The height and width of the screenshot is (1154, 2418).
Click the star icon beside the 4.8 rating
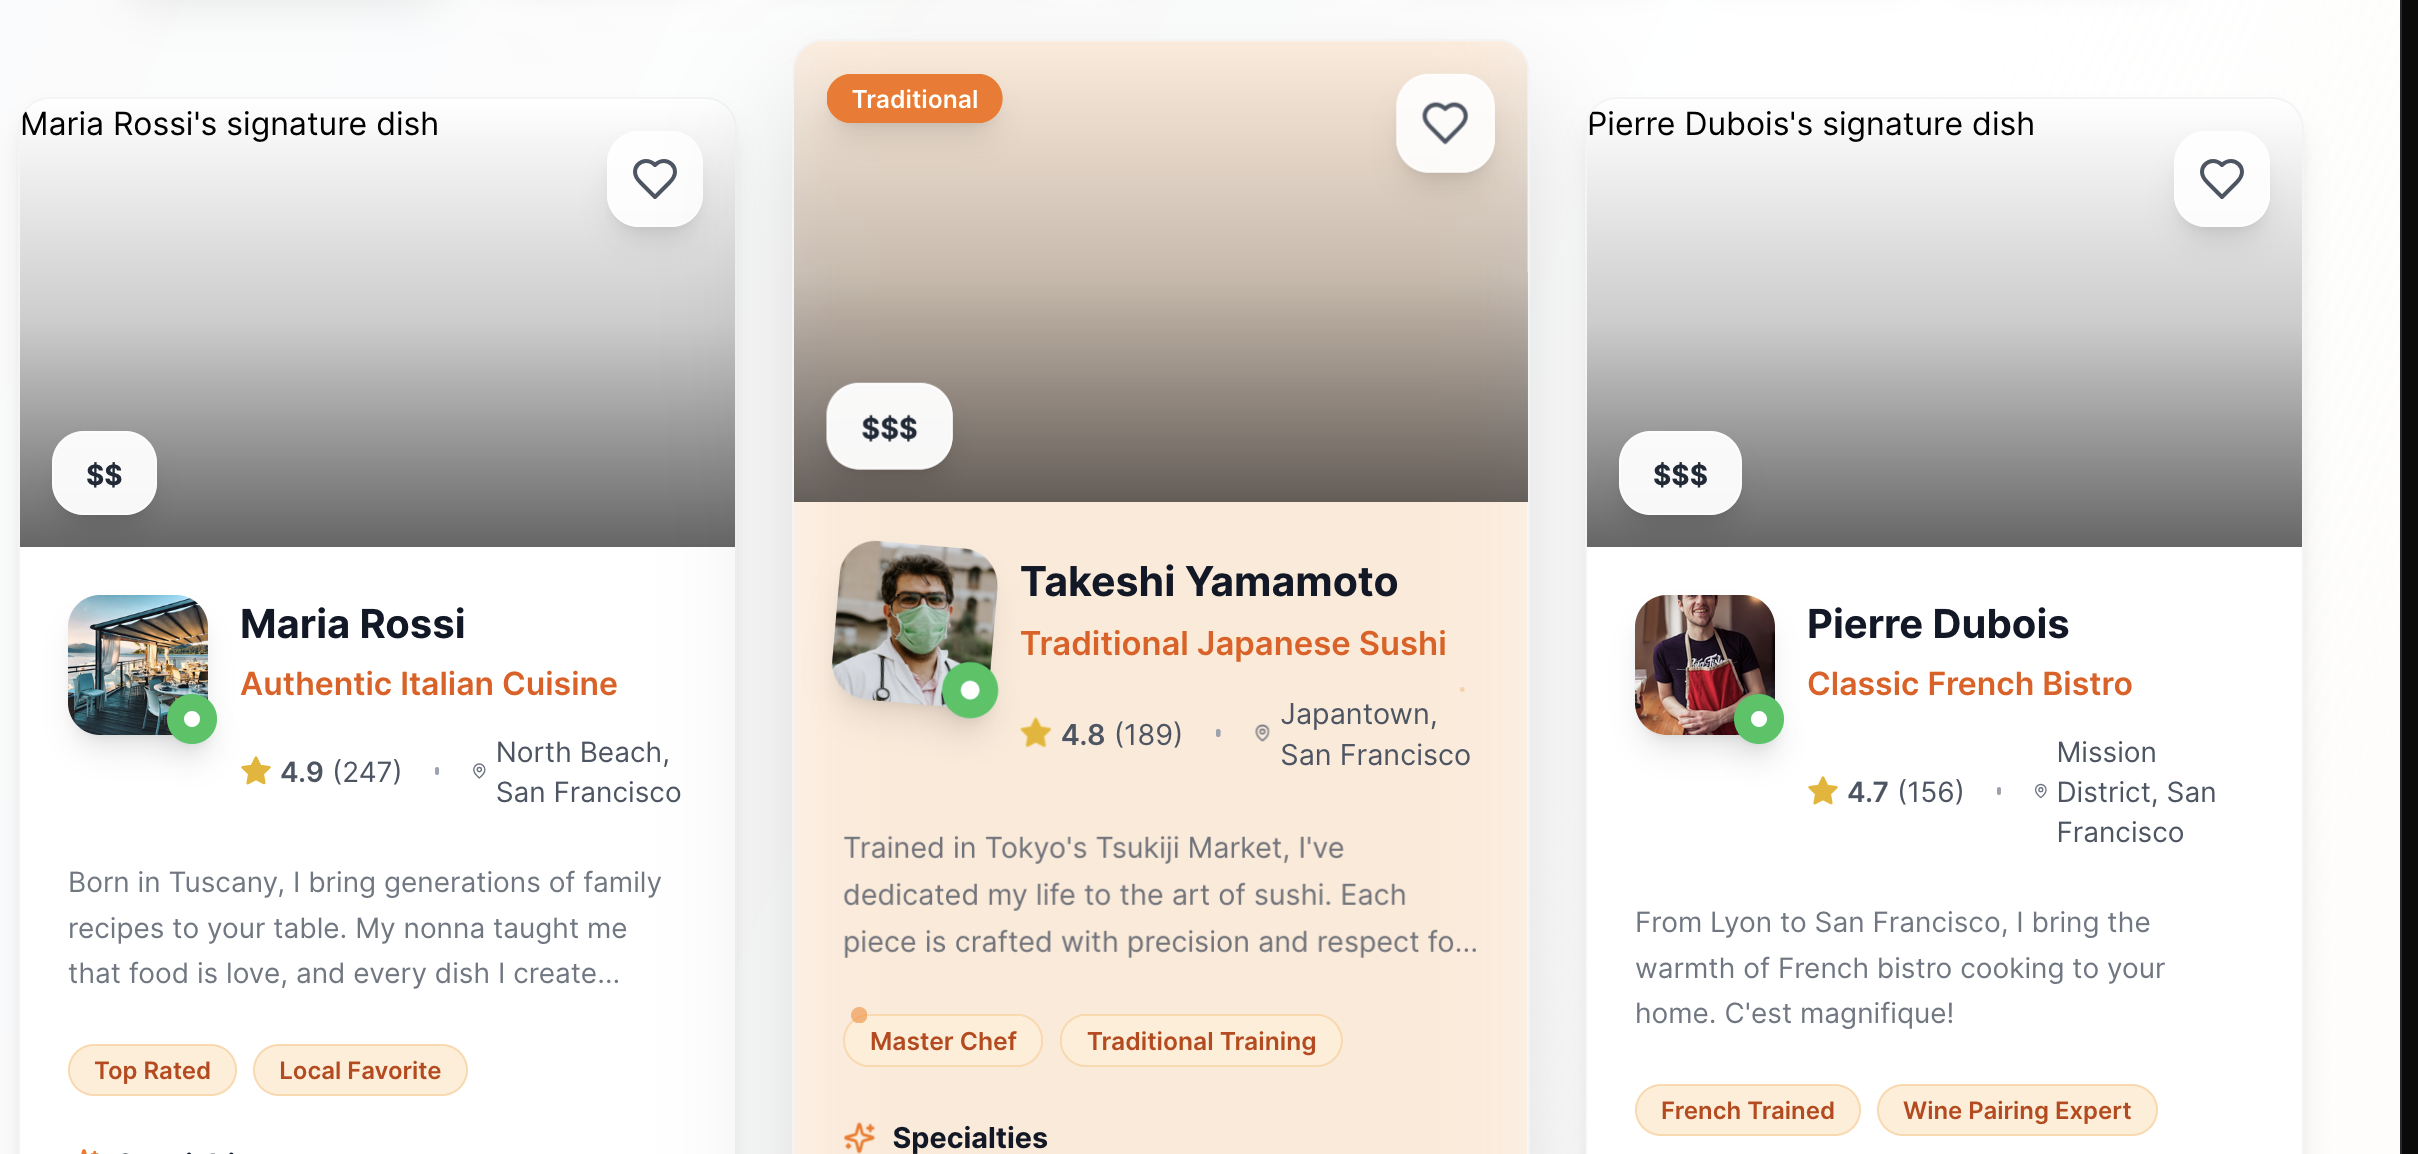click(x=1036, y=734)
